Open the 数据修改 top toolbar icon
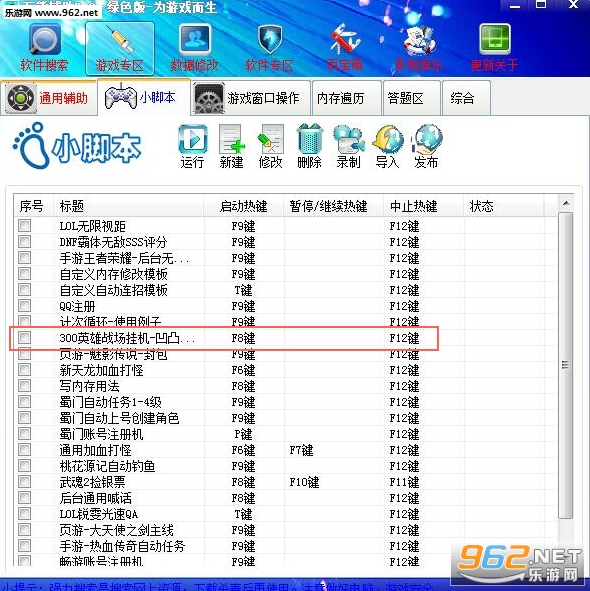590x591 pixels. 195,39
